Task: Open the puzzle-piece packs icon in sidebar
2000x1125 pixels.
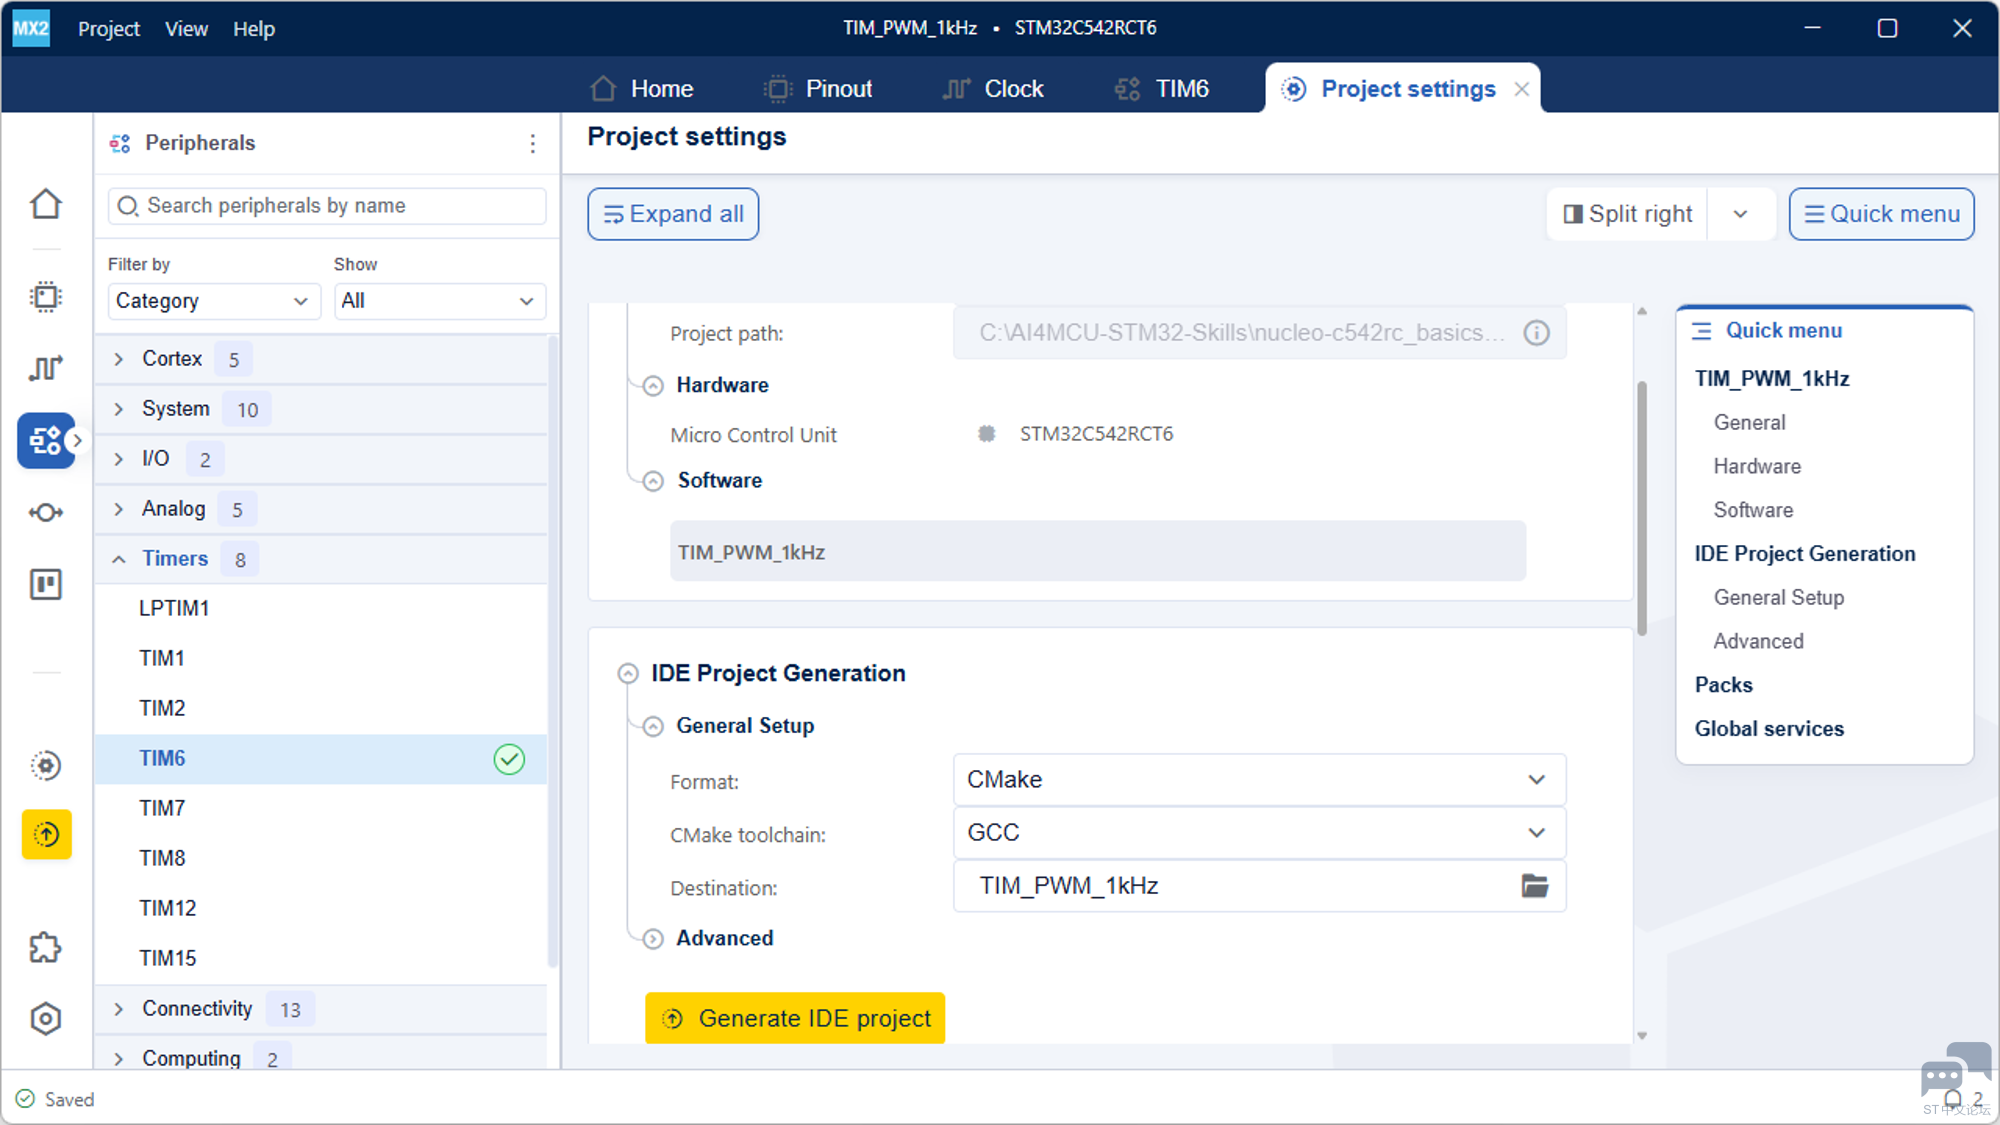Action: click(x=46, y=947)
